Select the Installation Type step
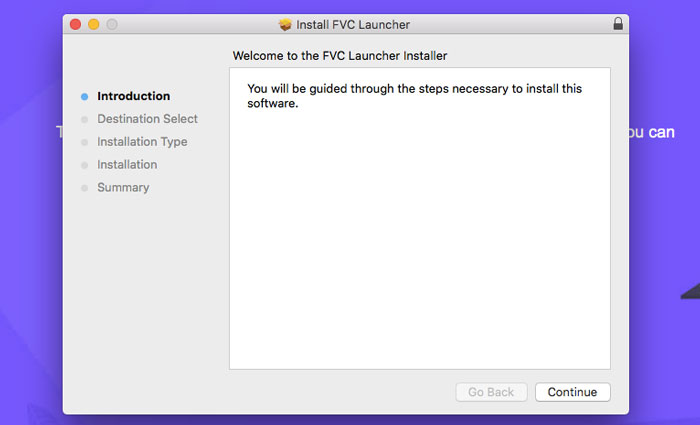 pyautogui.click(x=142, y=142)
